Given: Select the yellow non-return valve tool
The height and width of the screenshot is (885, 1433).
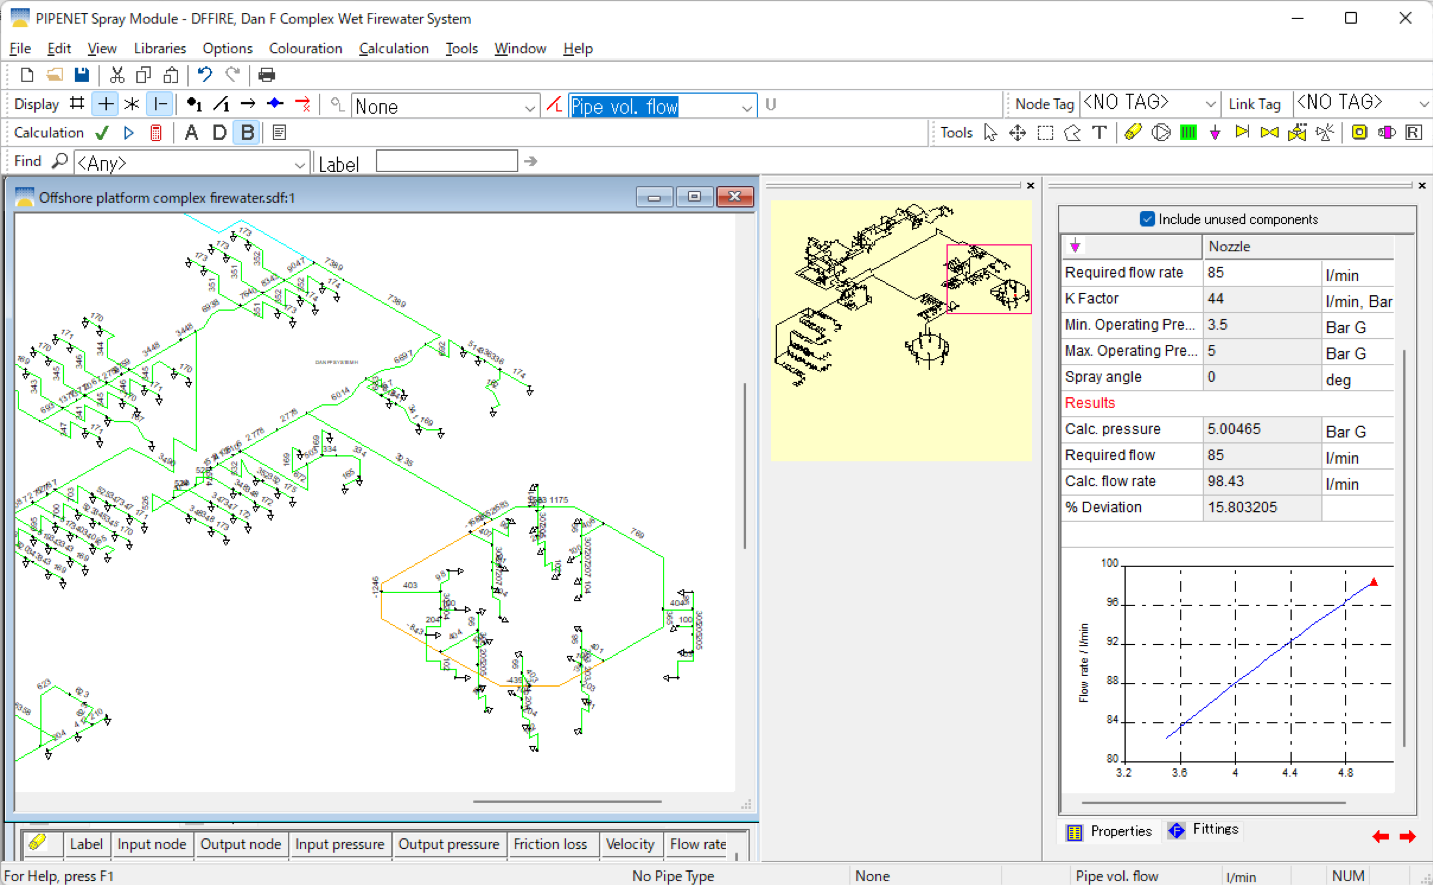Looking at the screenshot, I should point(1242,132).
